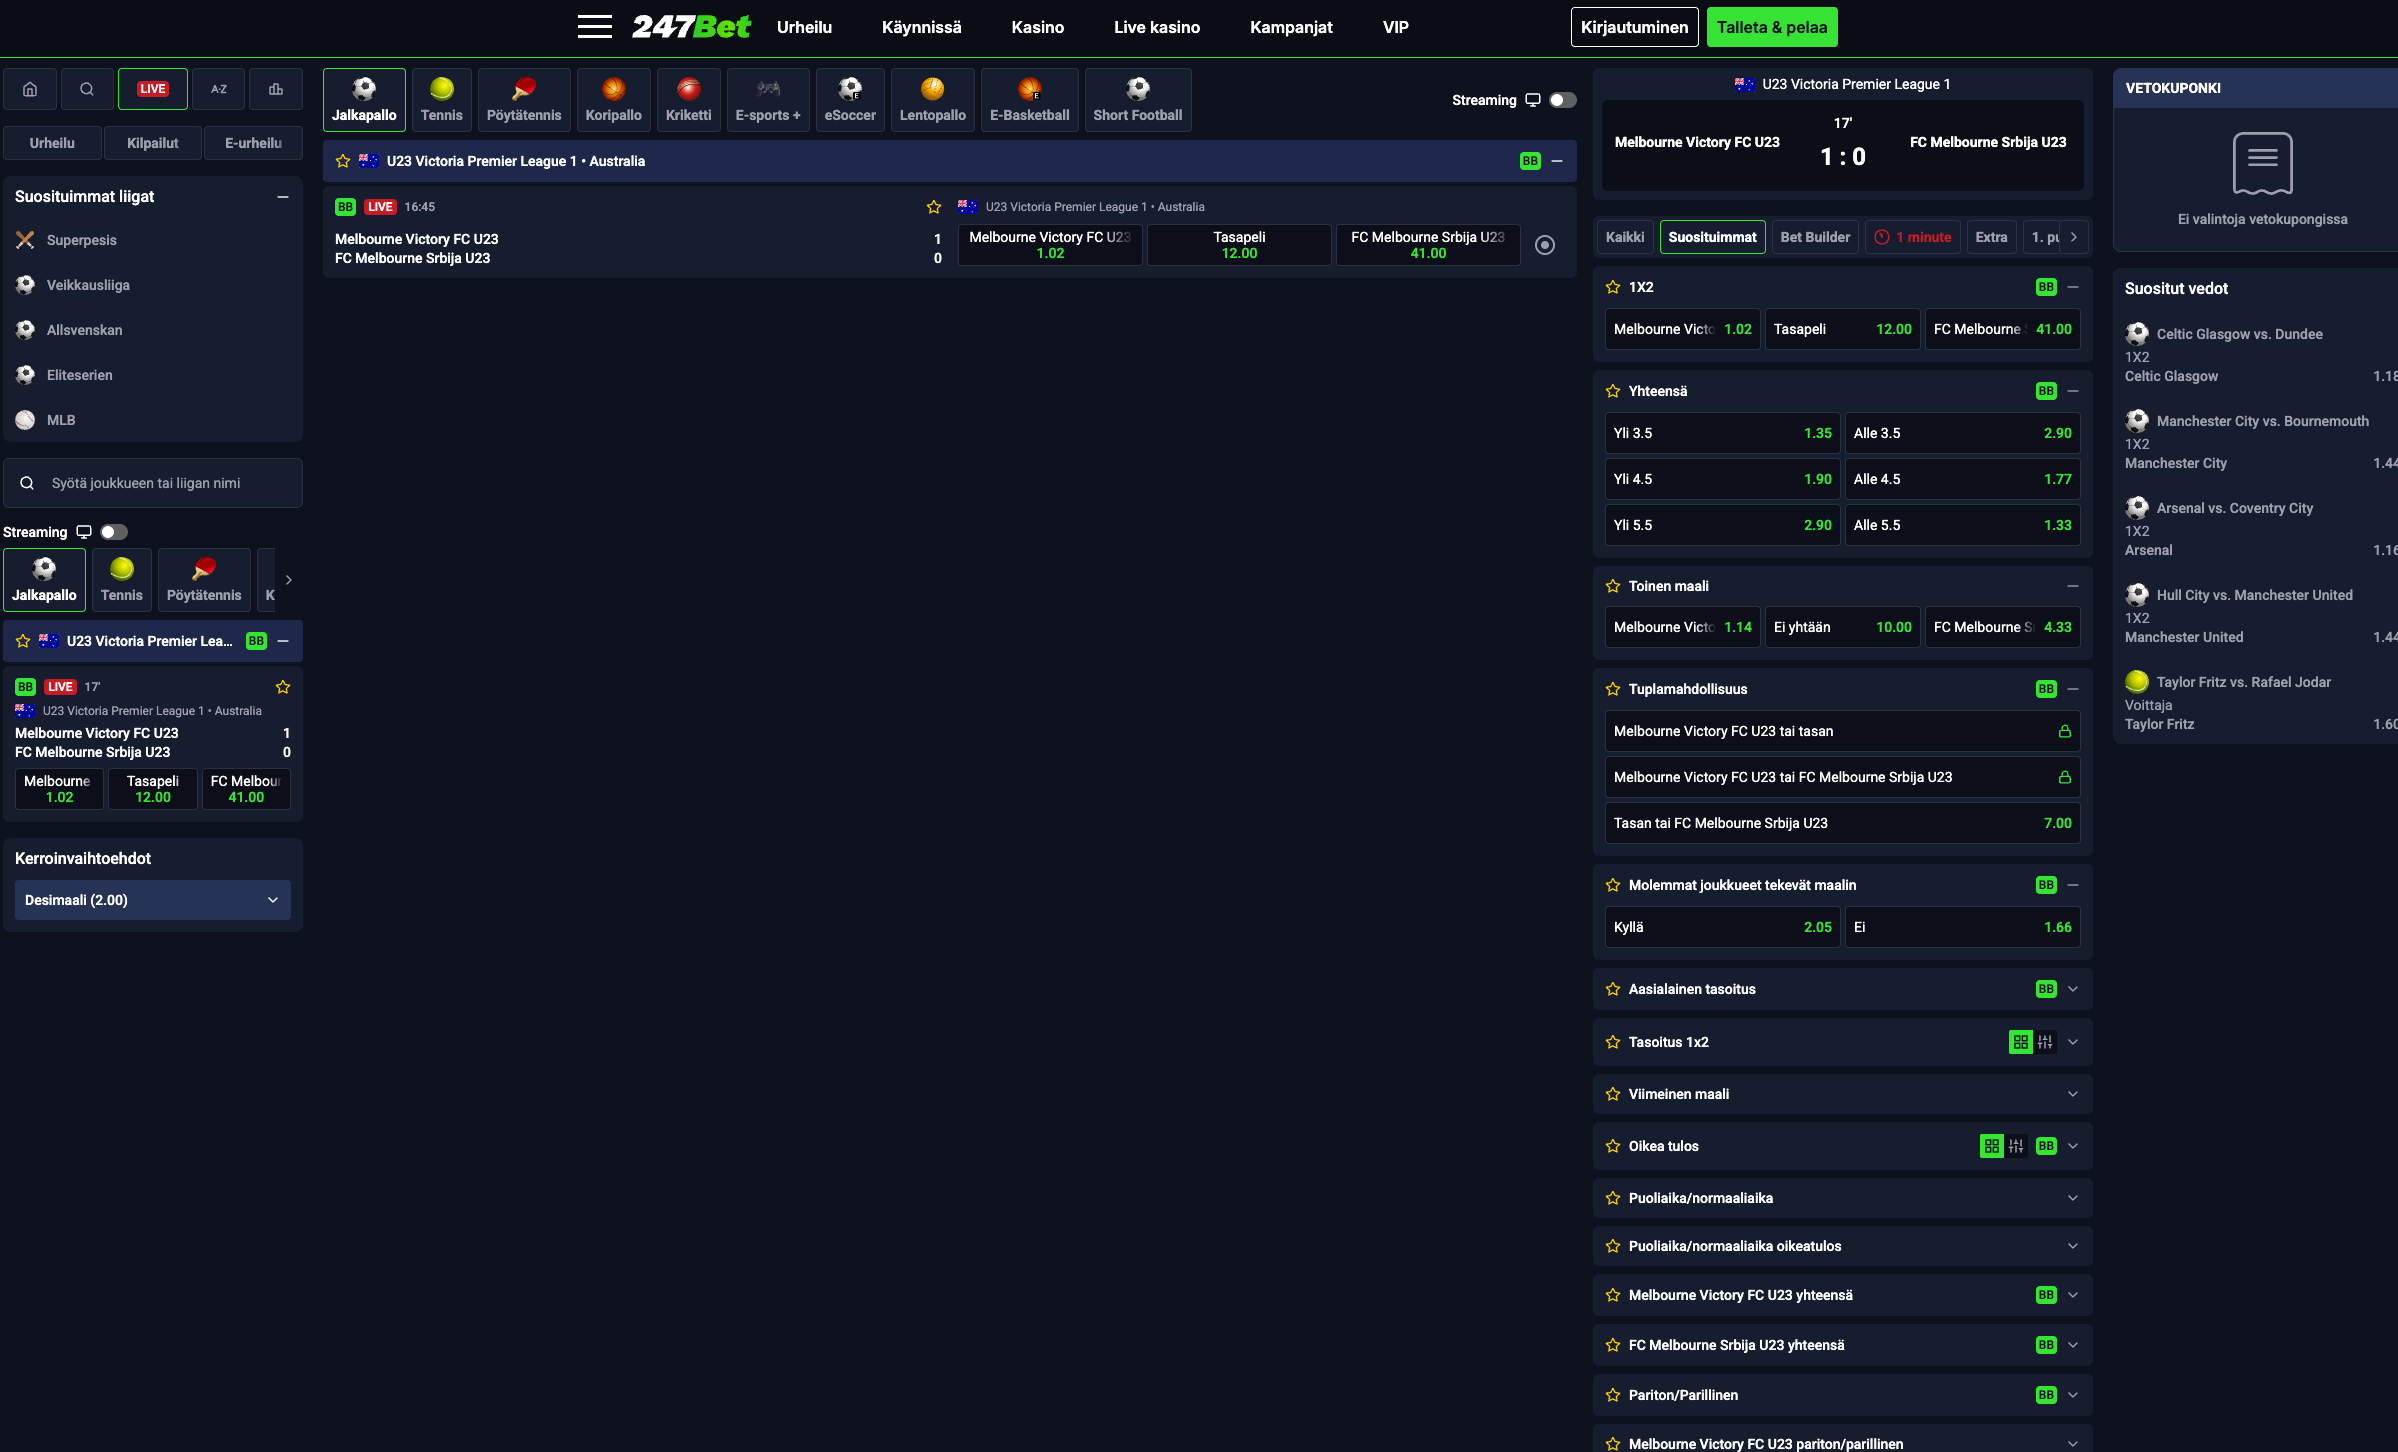Click the team or league search field
The width and height of the screenshot is (2398, 1452).
[153, 483]
